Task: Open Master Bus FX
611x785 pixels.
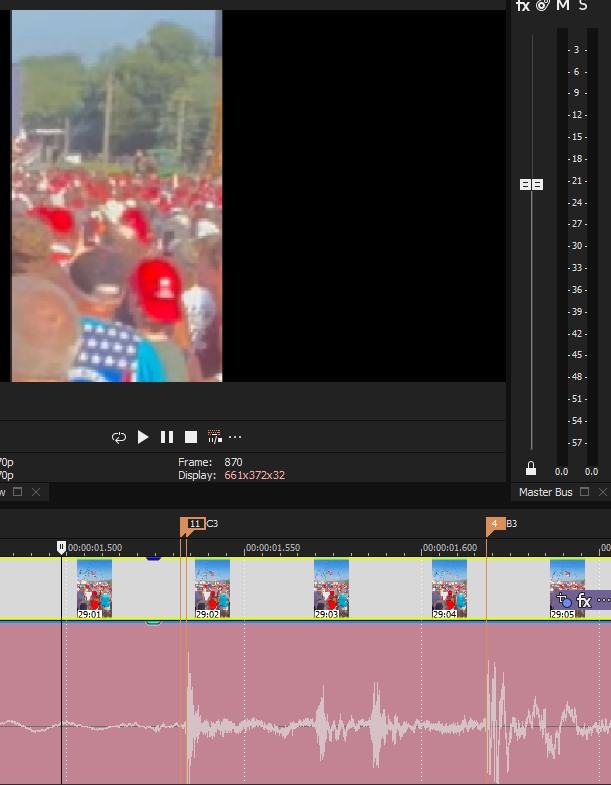Action: point(522,6)
